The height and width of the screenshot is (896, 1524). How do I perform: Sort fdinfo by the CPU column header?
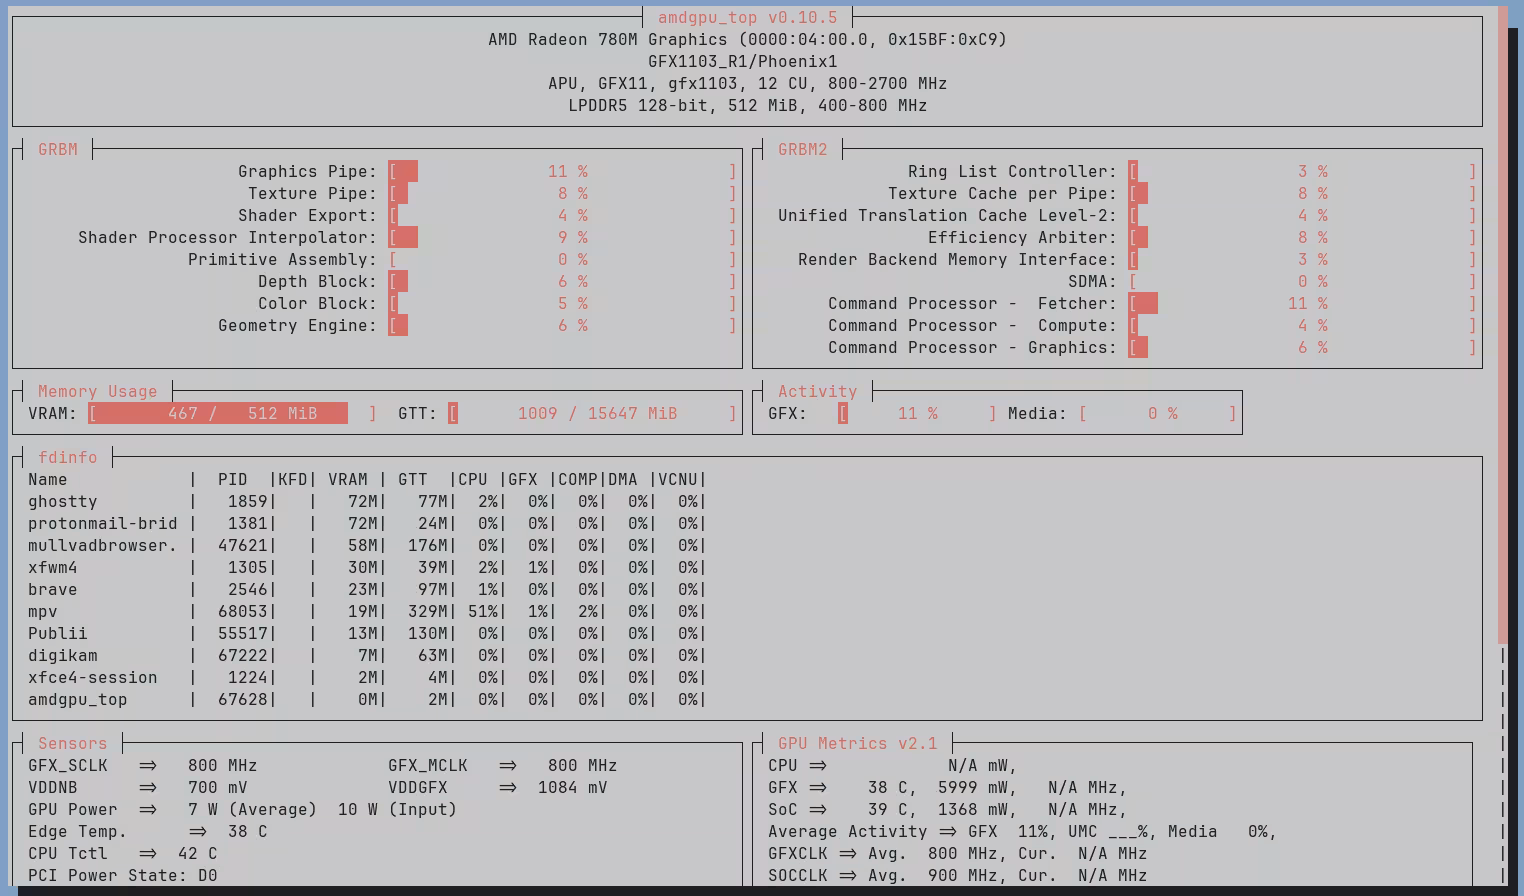point(472,480)
